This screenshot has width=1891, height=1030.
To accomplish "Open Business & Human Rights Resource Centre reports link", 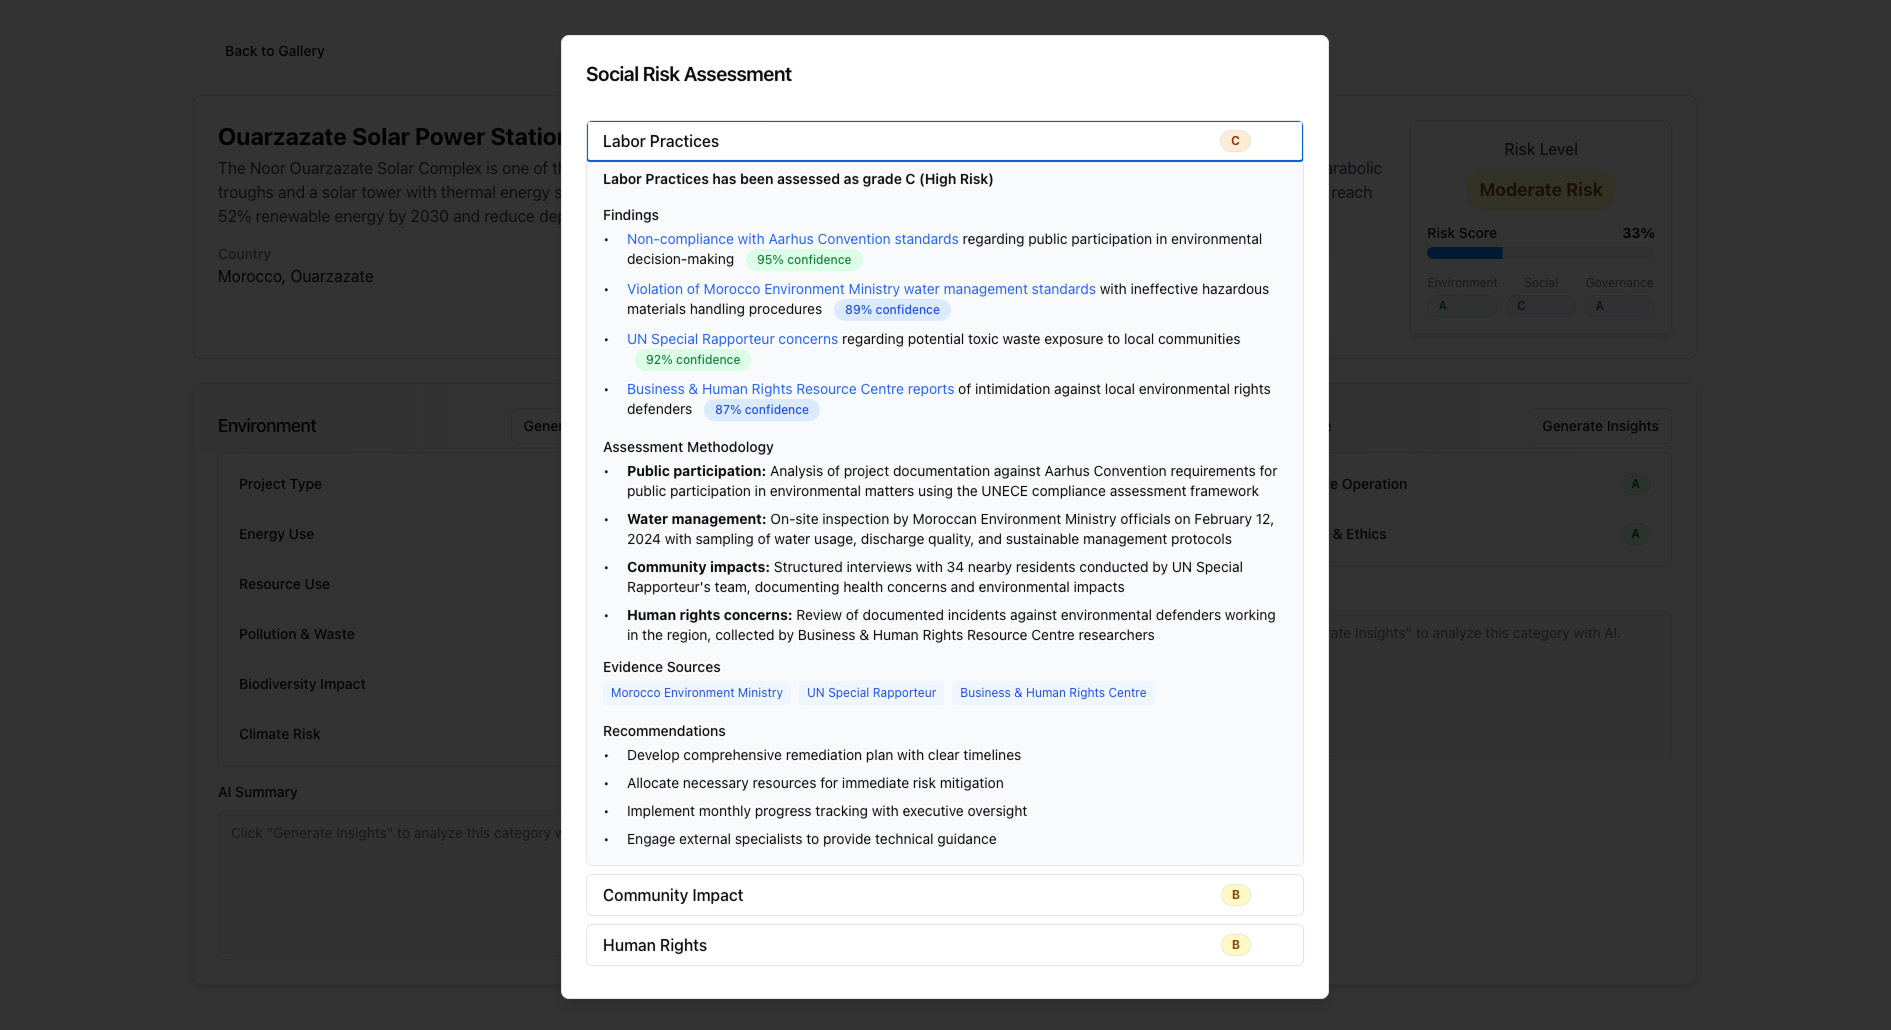I will tap(790, 389).
